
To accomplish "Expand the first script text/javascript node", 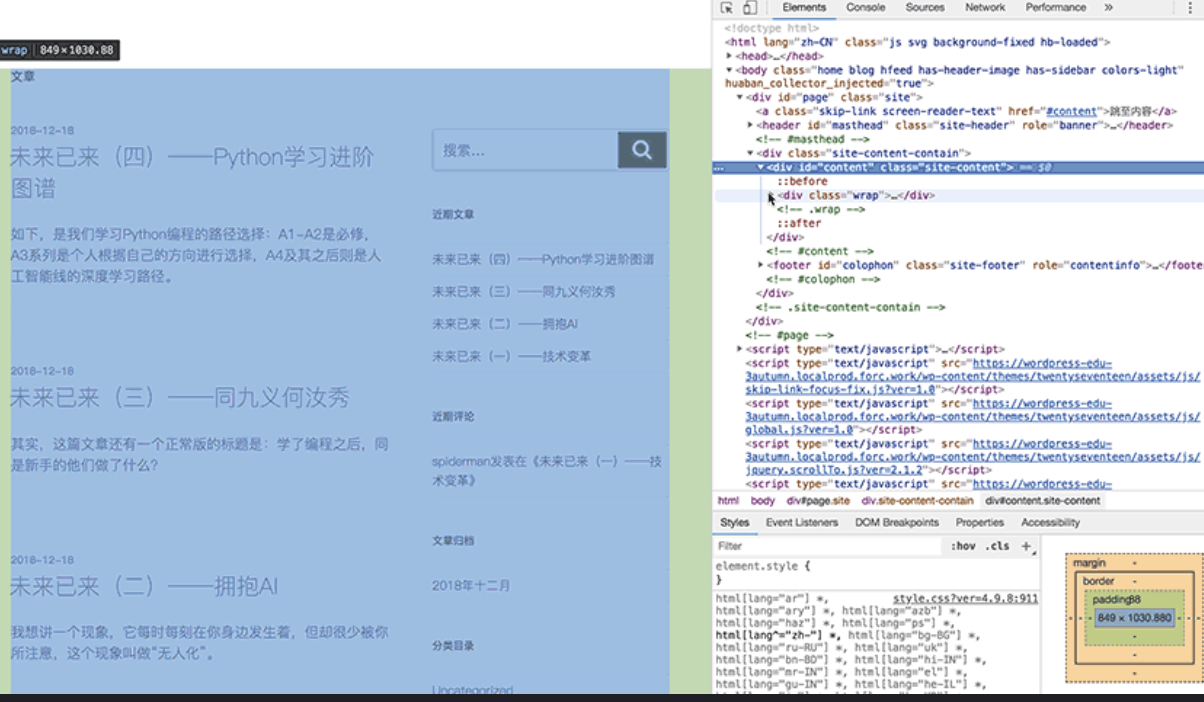I will click(740, 349).
